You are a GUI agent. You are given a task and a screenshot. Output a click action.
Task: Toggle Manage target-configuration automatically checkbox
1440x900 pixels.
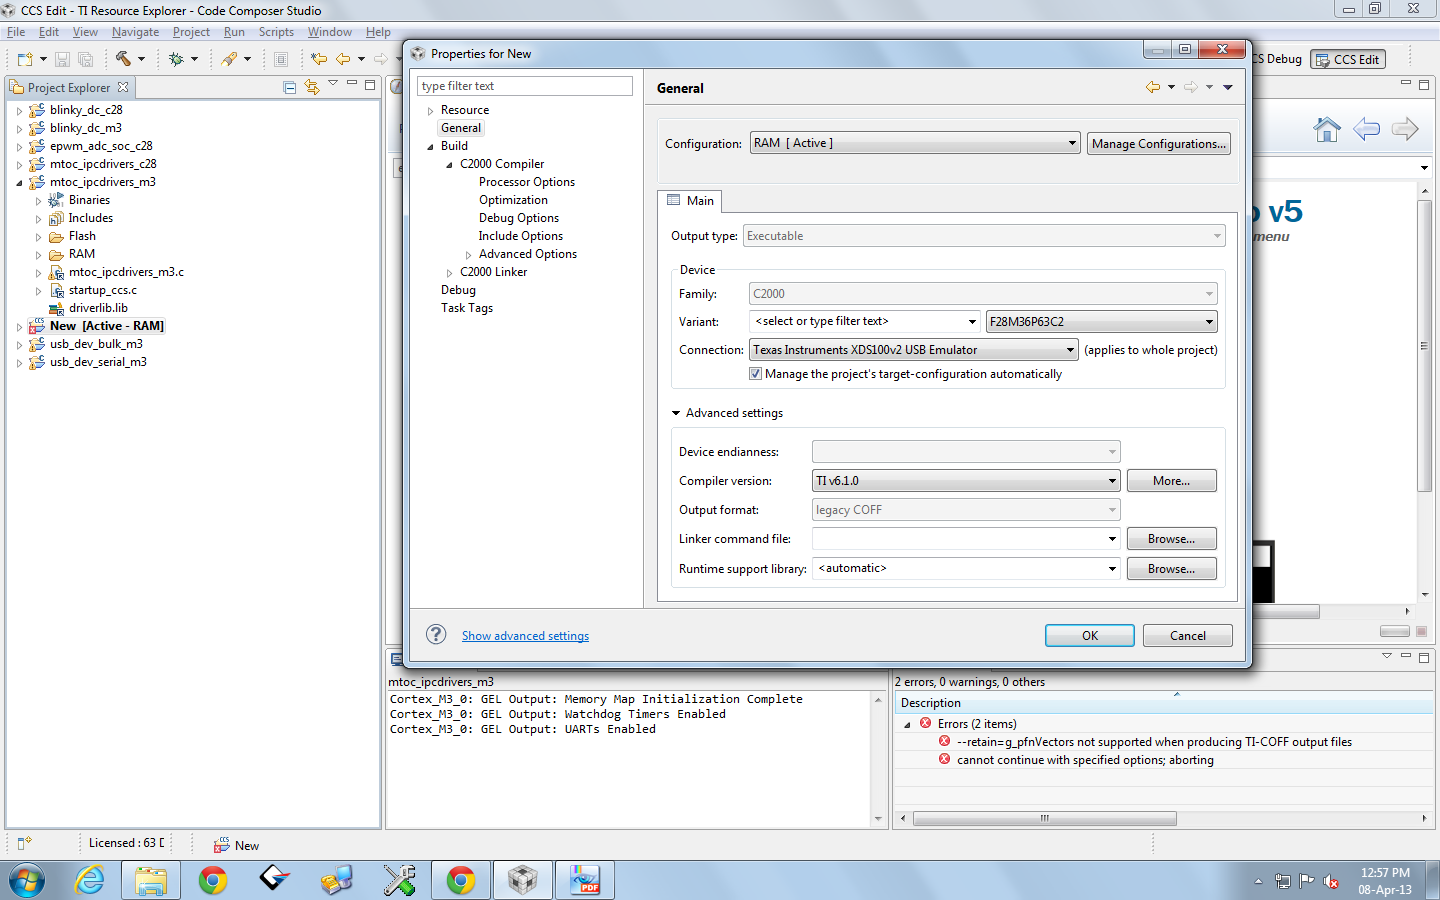755,374
